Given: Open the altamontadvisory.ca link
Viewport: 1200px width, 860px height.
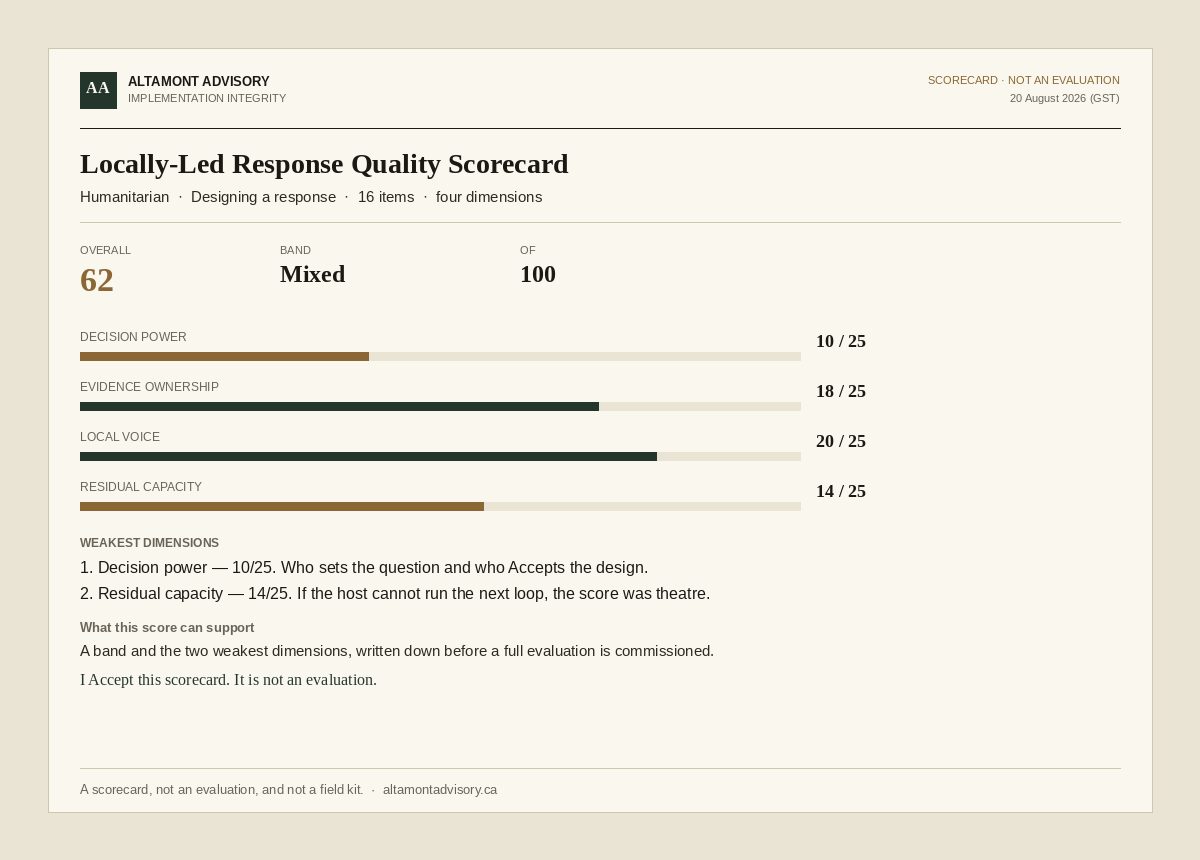Looking at the screenshot, I should (440, 790).
